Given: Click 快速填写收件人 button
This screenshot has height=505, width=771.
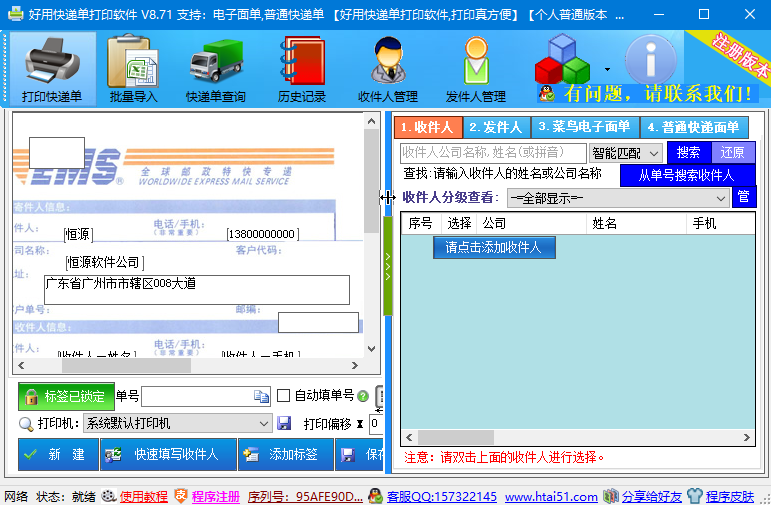Looking at the screenshot, I should [x=168, y=454].
